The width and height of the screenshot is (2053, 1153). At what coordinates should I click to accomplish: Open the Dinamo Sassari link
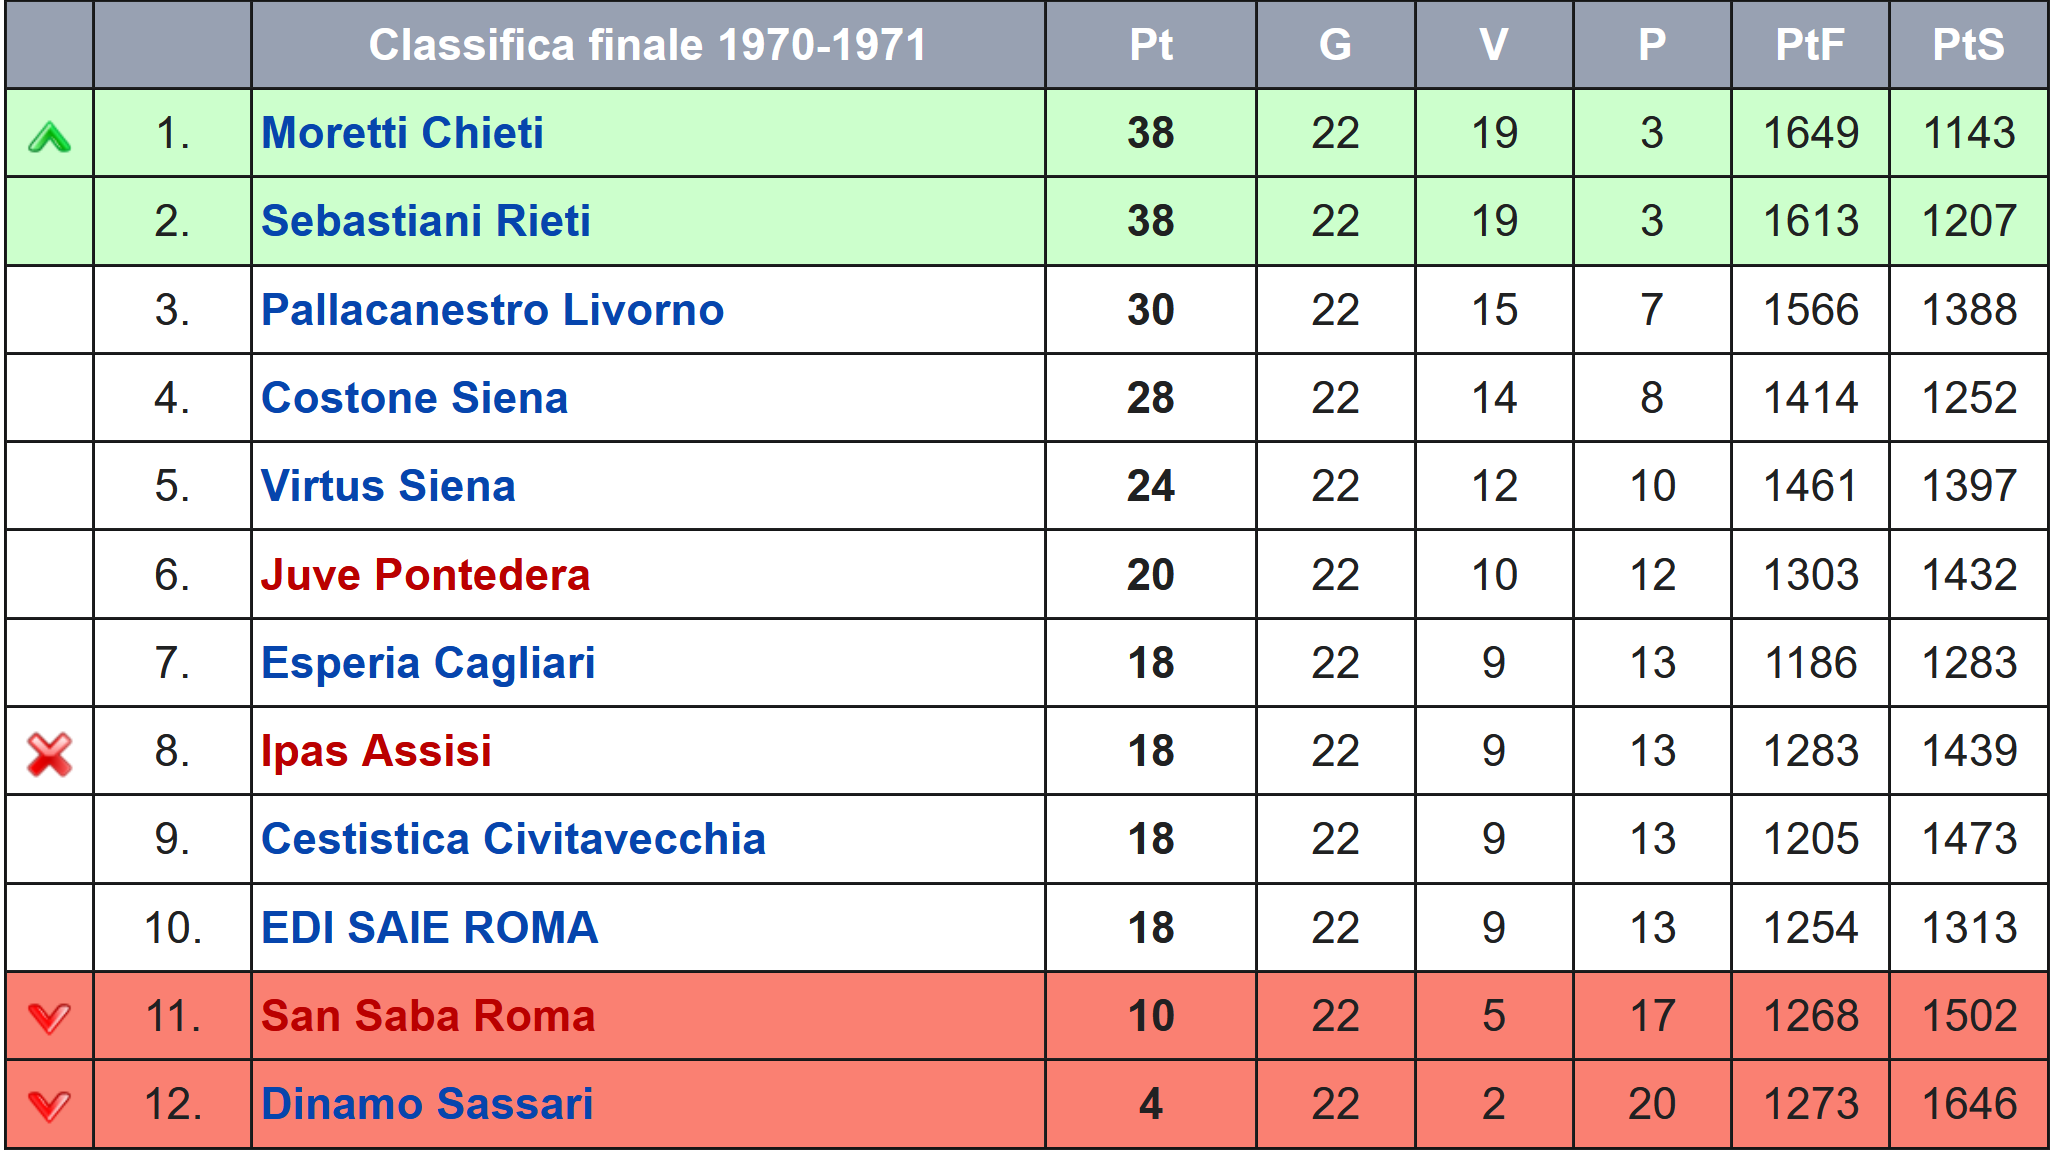(x=427, y=1104)
